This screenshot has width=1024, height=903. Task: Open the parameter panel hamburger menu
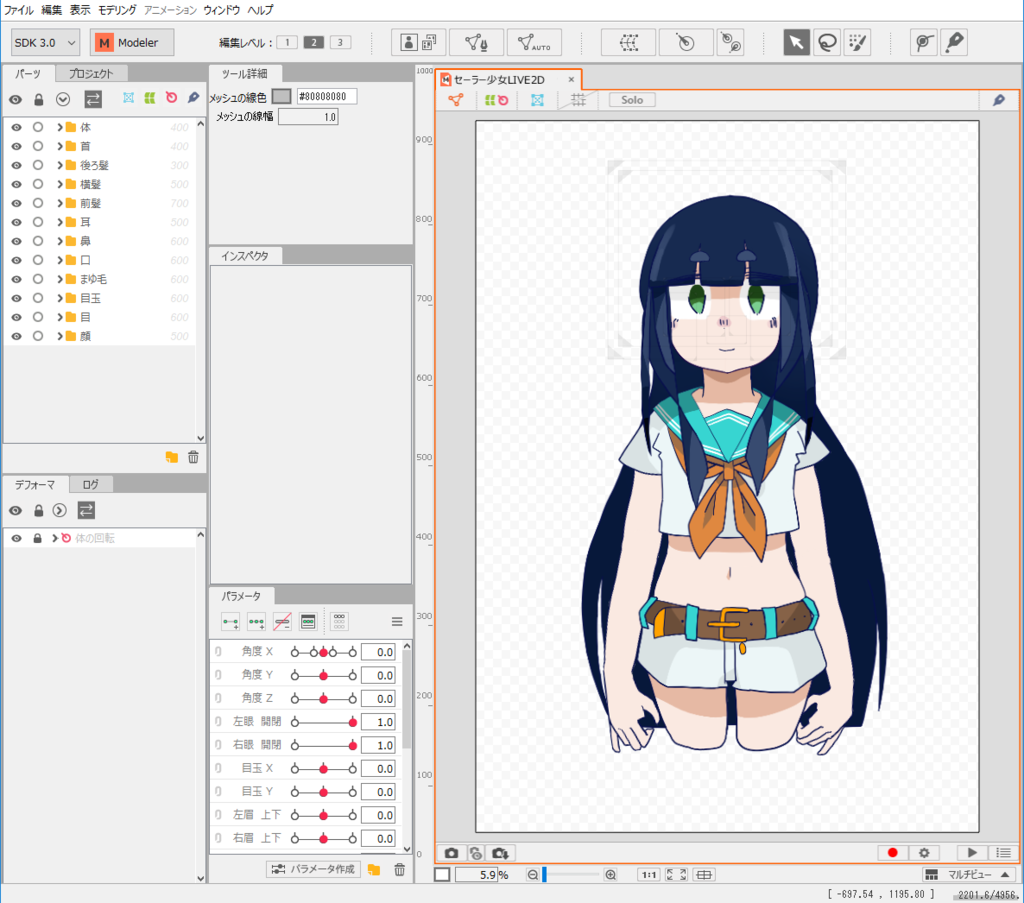[397, 622]
